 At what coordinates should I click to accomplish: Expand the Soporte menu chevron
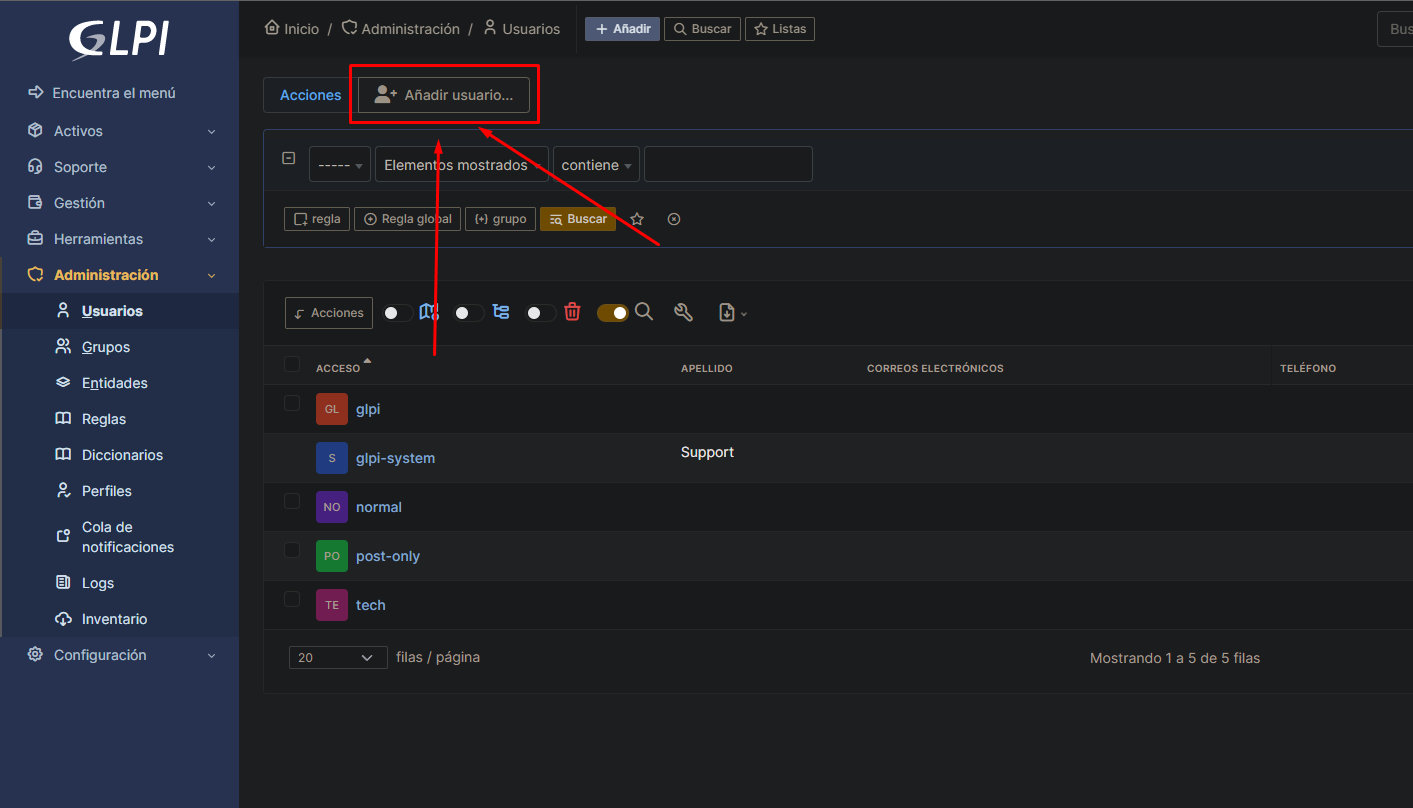pos(211,167)
